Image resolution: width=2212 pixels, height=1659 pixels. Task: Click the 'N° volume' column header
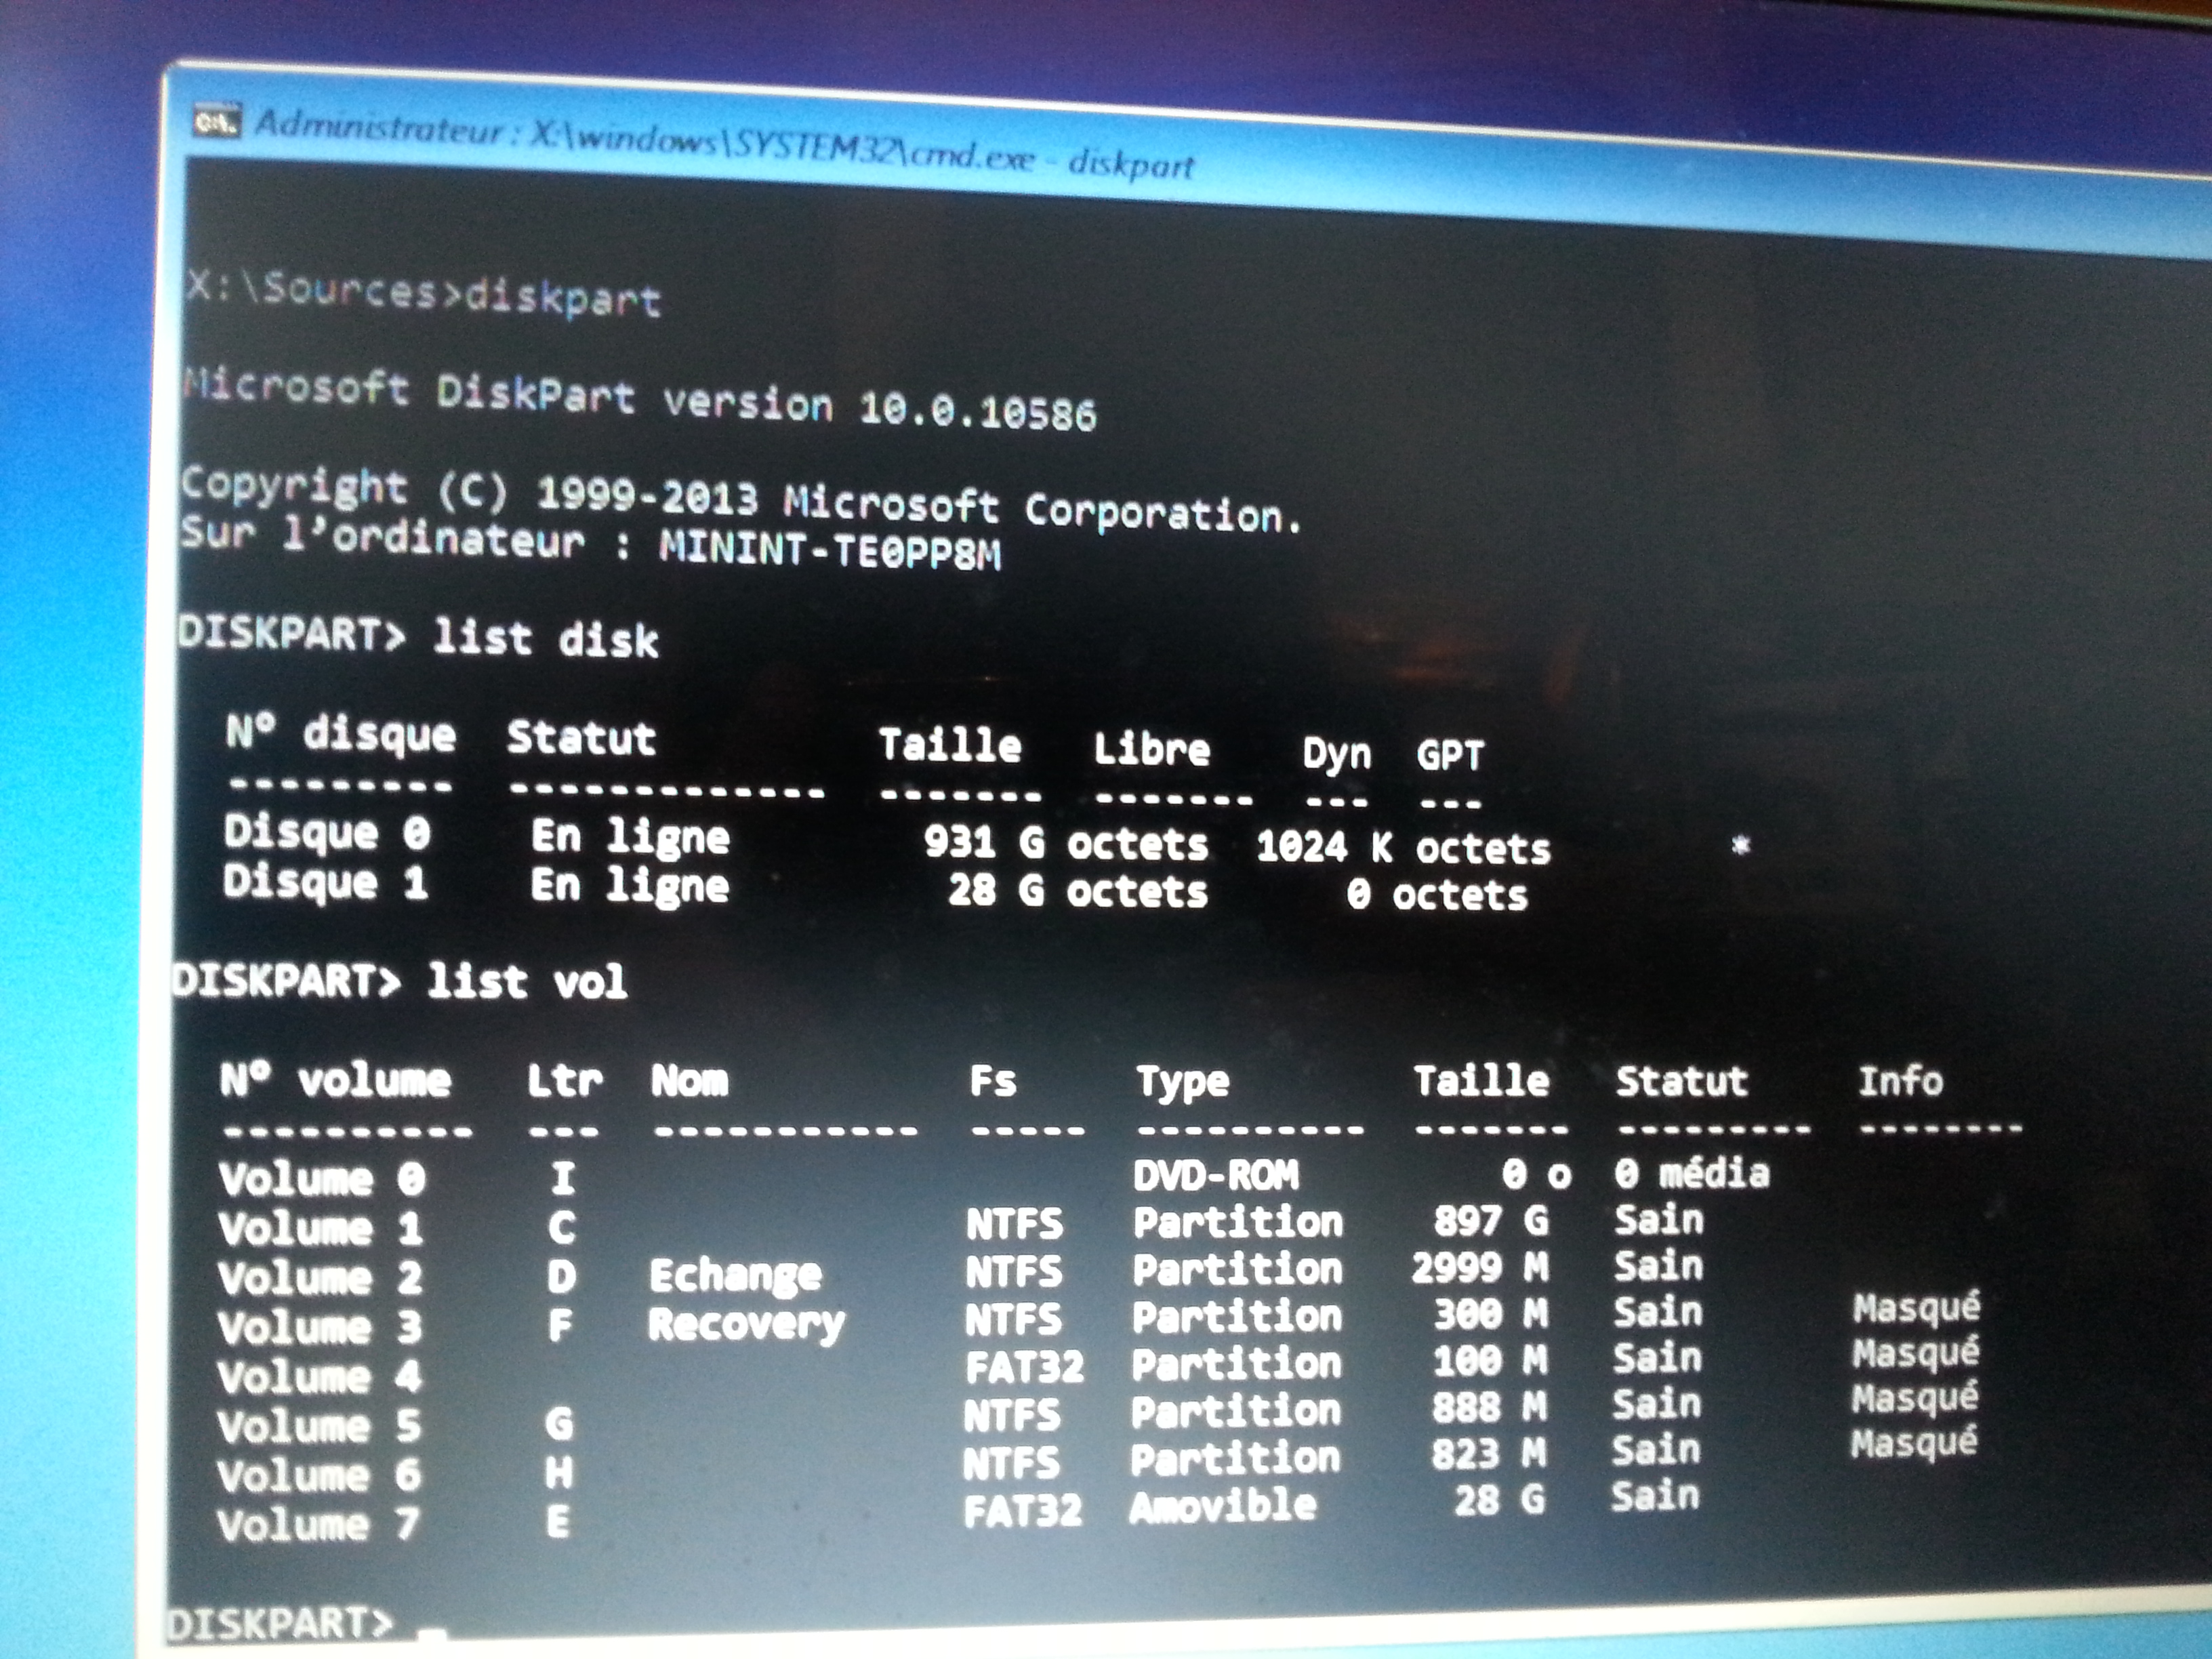(335, 1080)
